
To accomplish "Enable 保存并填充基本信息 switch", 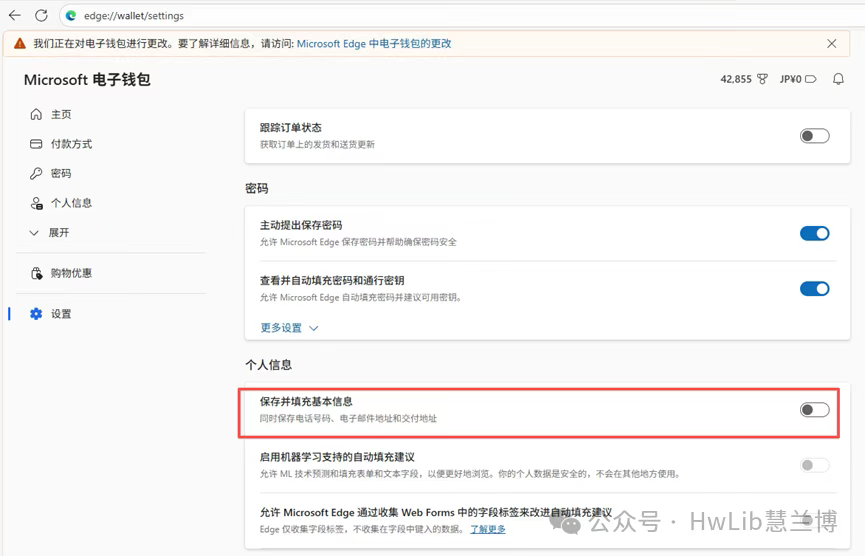I will [815, 410].
